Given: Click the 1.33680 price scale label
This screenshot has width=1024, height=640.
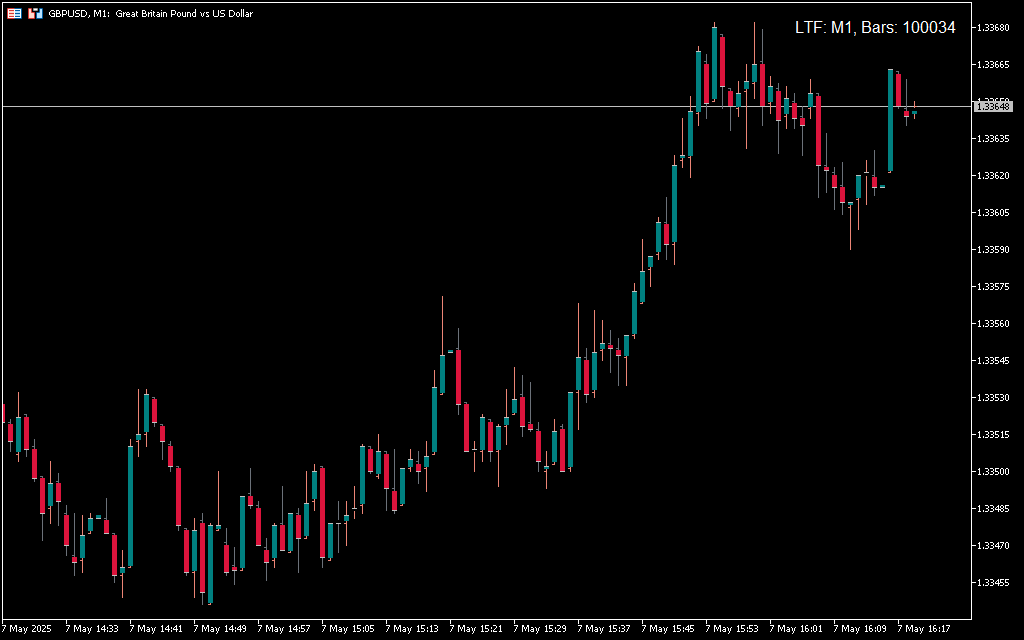Looking at the screenshot, I should pos(993,27).
